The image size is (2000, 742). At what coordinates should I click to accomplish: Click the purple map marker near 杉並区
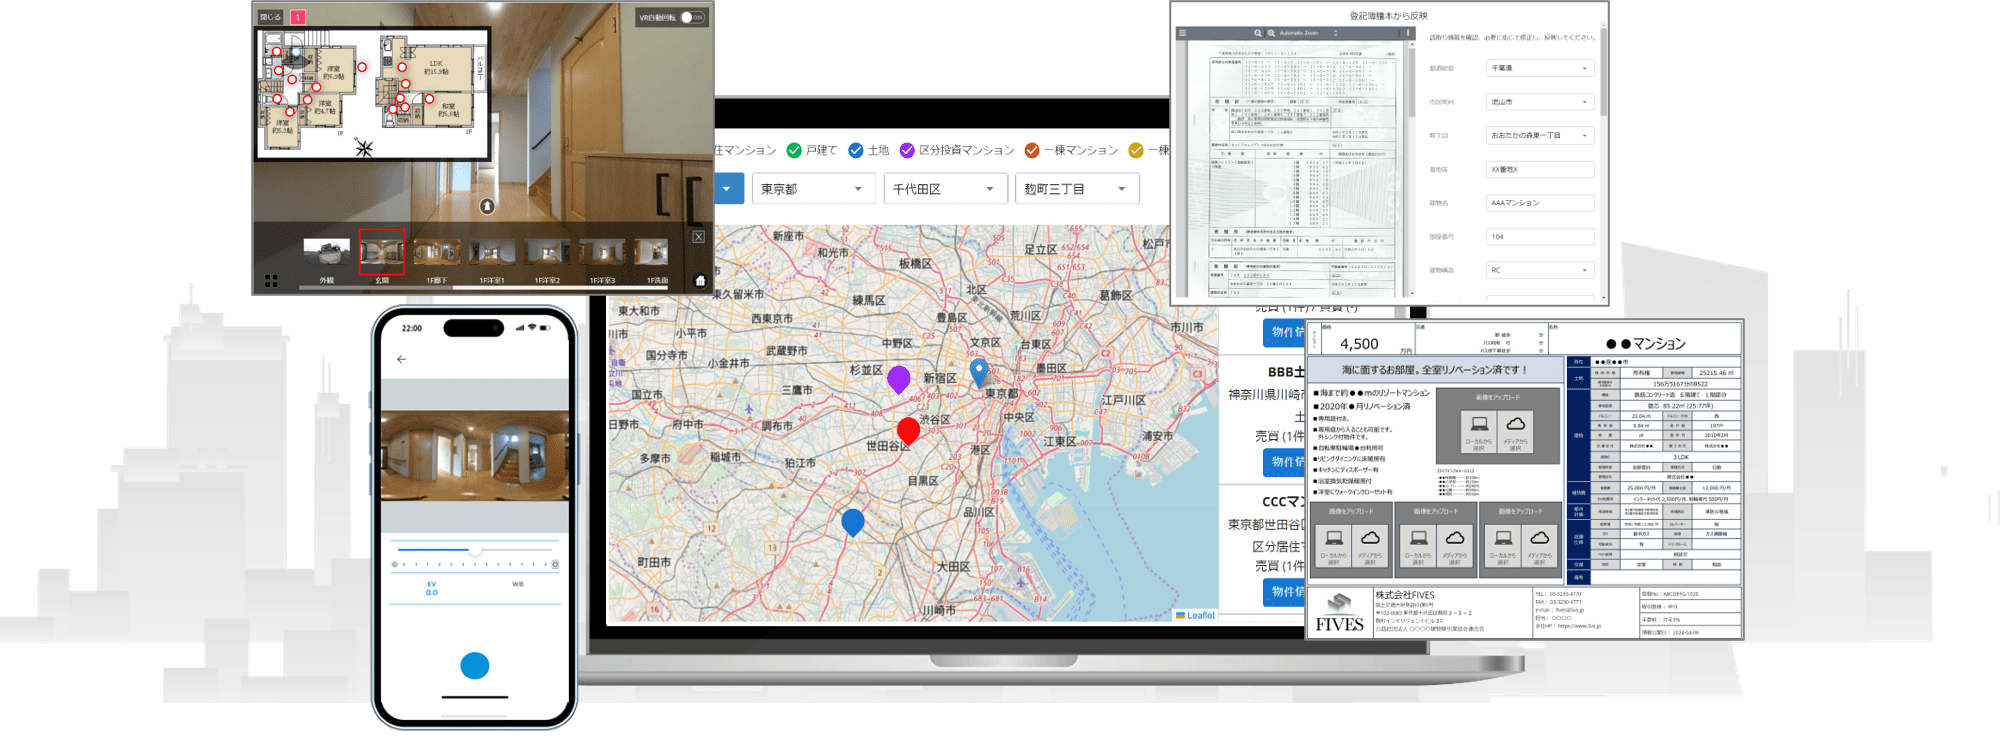click(x=899, y=379)
